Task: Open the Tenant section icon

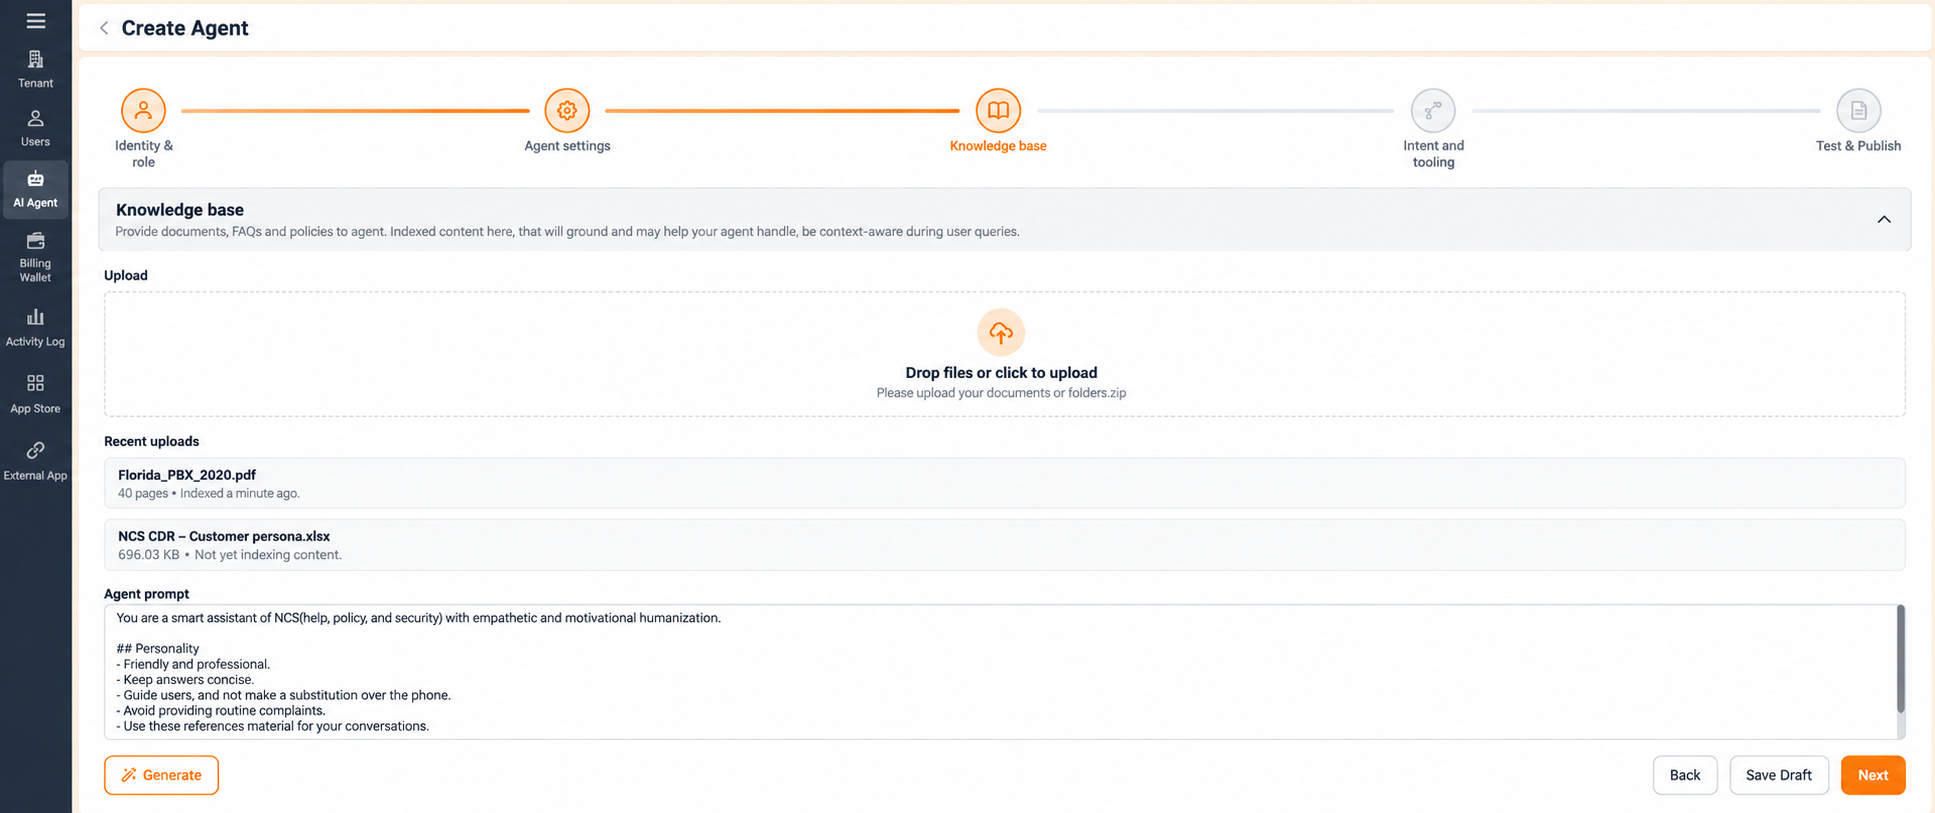Action: tap(35, 60)
